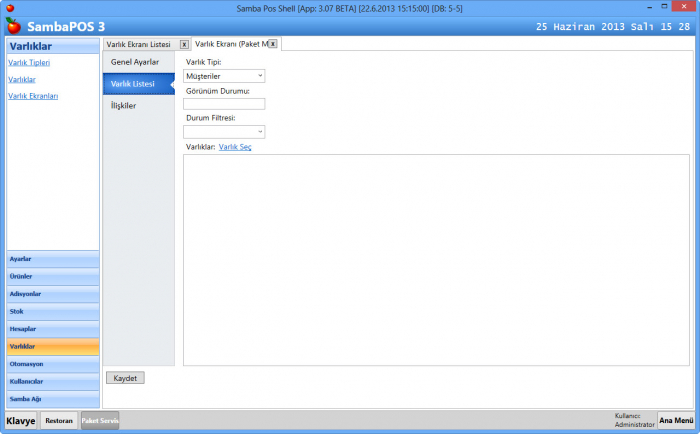The width and height of the screenshot is (700, 434).
Task: Close the Varlık Ekranı (Paket) tab
Action: click(273, 44)
